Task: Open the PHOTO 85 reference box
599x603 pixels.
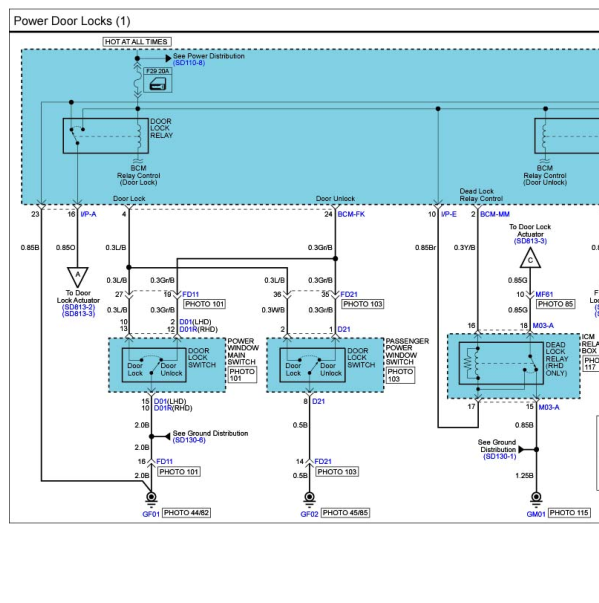Action: tap(556, 304)
